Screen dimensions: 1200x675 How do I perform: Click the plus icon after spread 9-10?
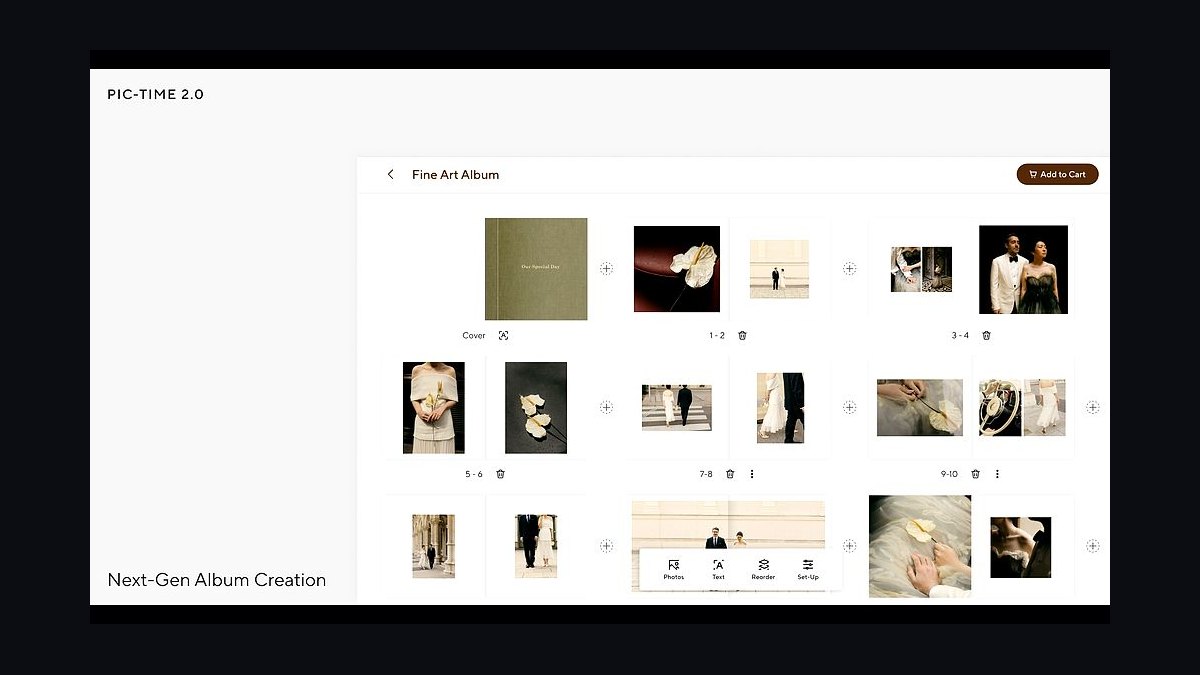click(1092, 407)
